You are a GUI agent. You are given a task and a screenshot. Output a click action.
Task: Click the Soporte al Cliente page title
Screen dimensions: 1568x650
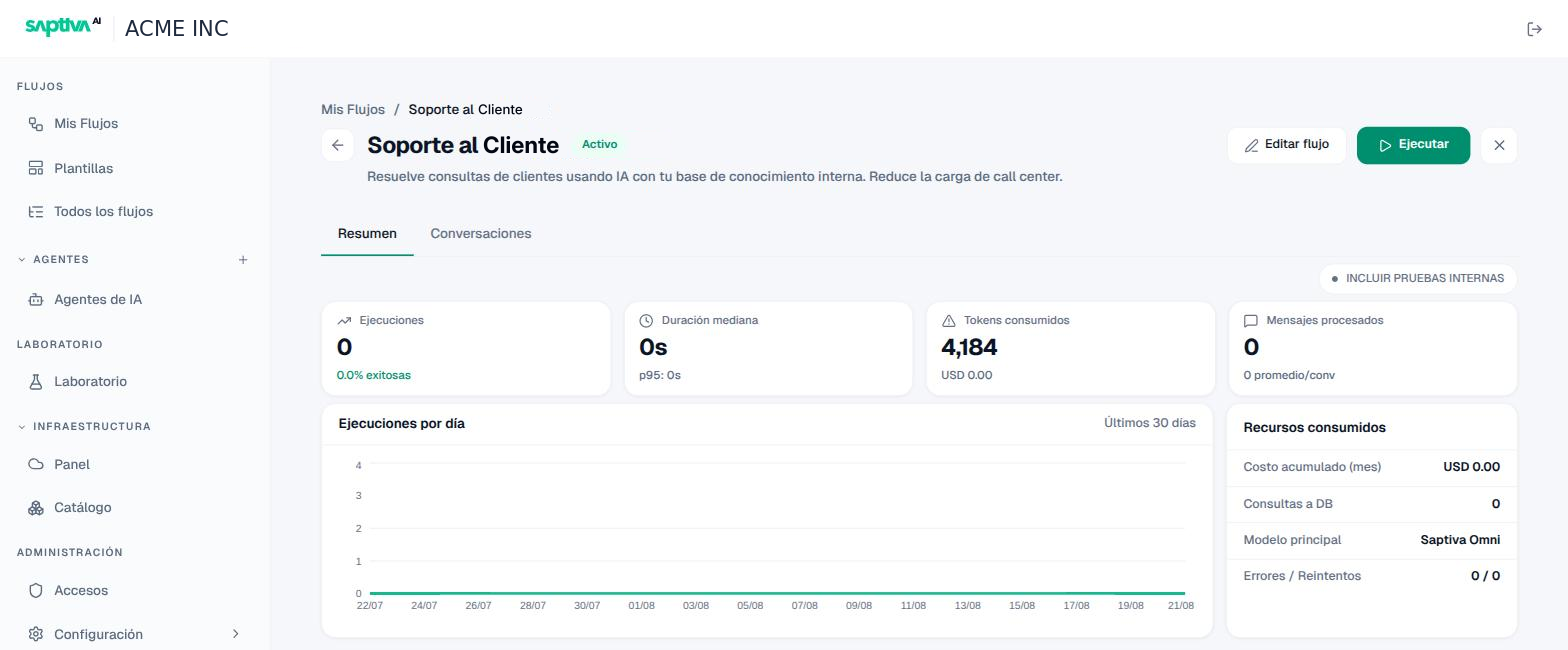[463, 145]
